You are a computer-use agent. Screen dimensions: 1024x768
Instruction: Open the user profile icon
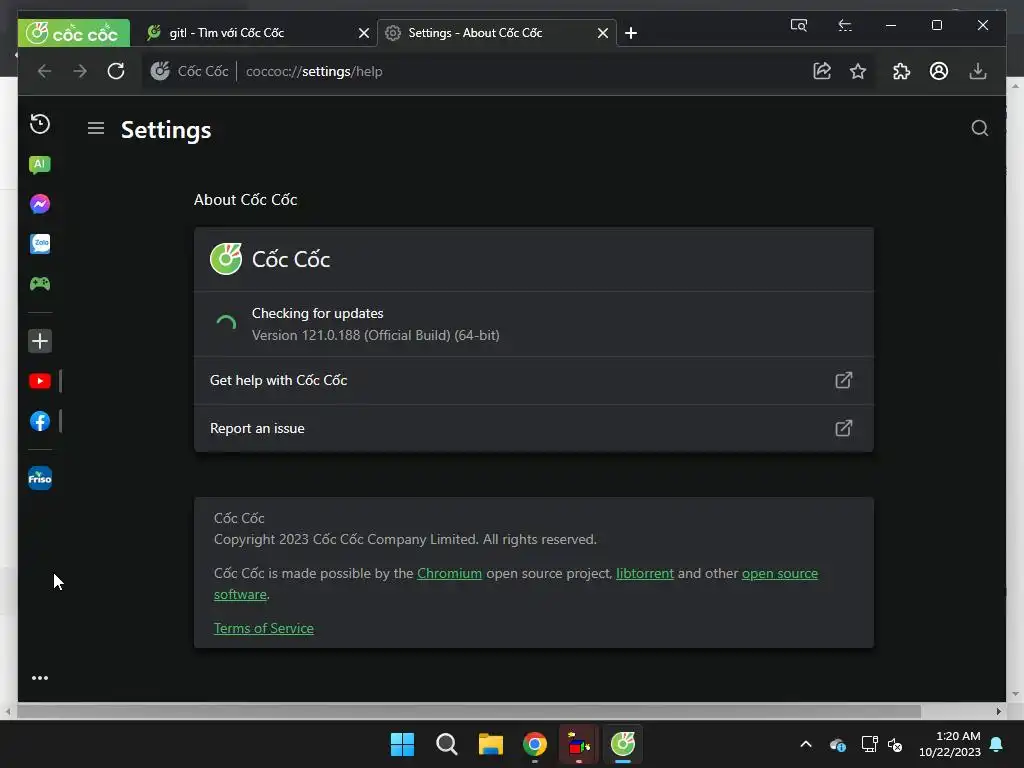pos(939,71)
